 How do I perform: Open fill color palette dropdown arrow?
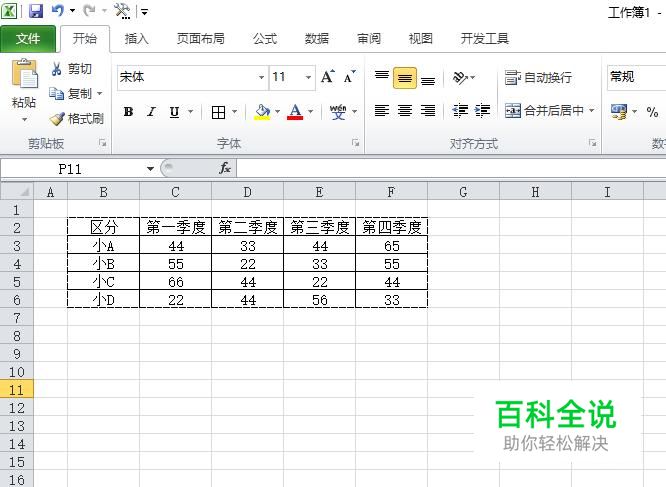277,112
